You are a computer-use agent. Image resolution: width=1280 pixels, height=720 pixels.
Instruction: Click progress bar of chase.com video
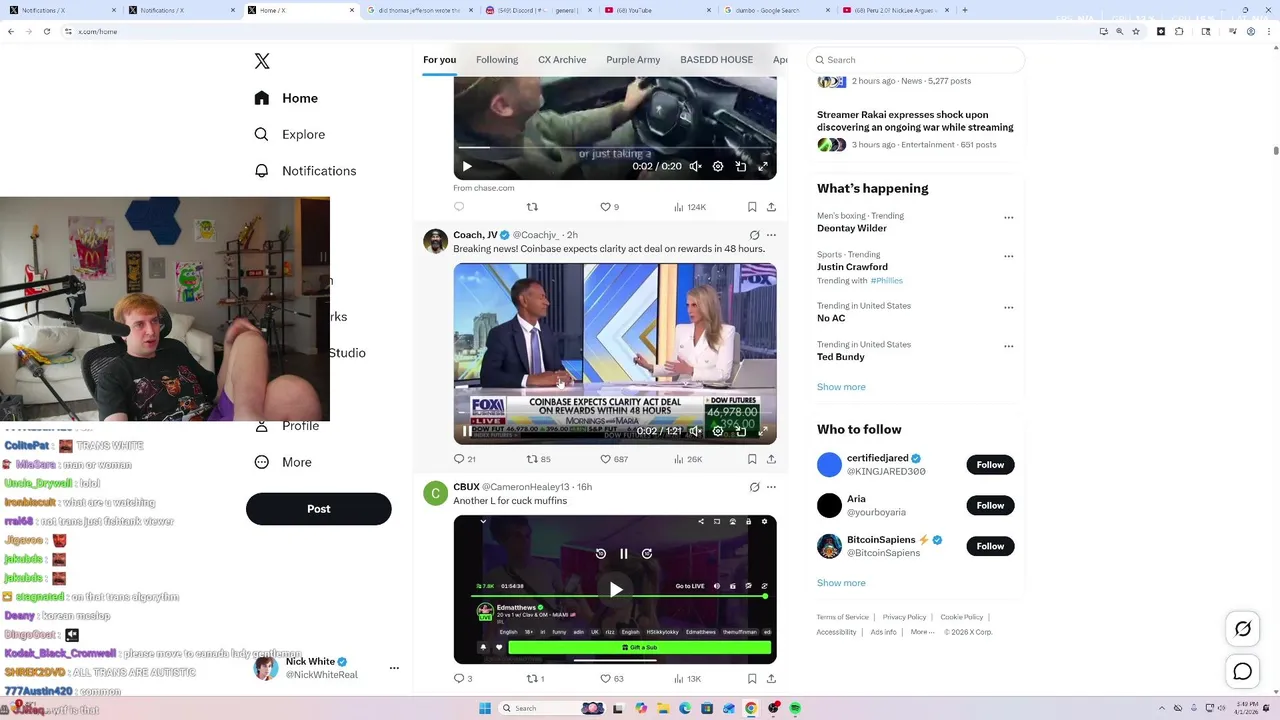tap(615, 148)
